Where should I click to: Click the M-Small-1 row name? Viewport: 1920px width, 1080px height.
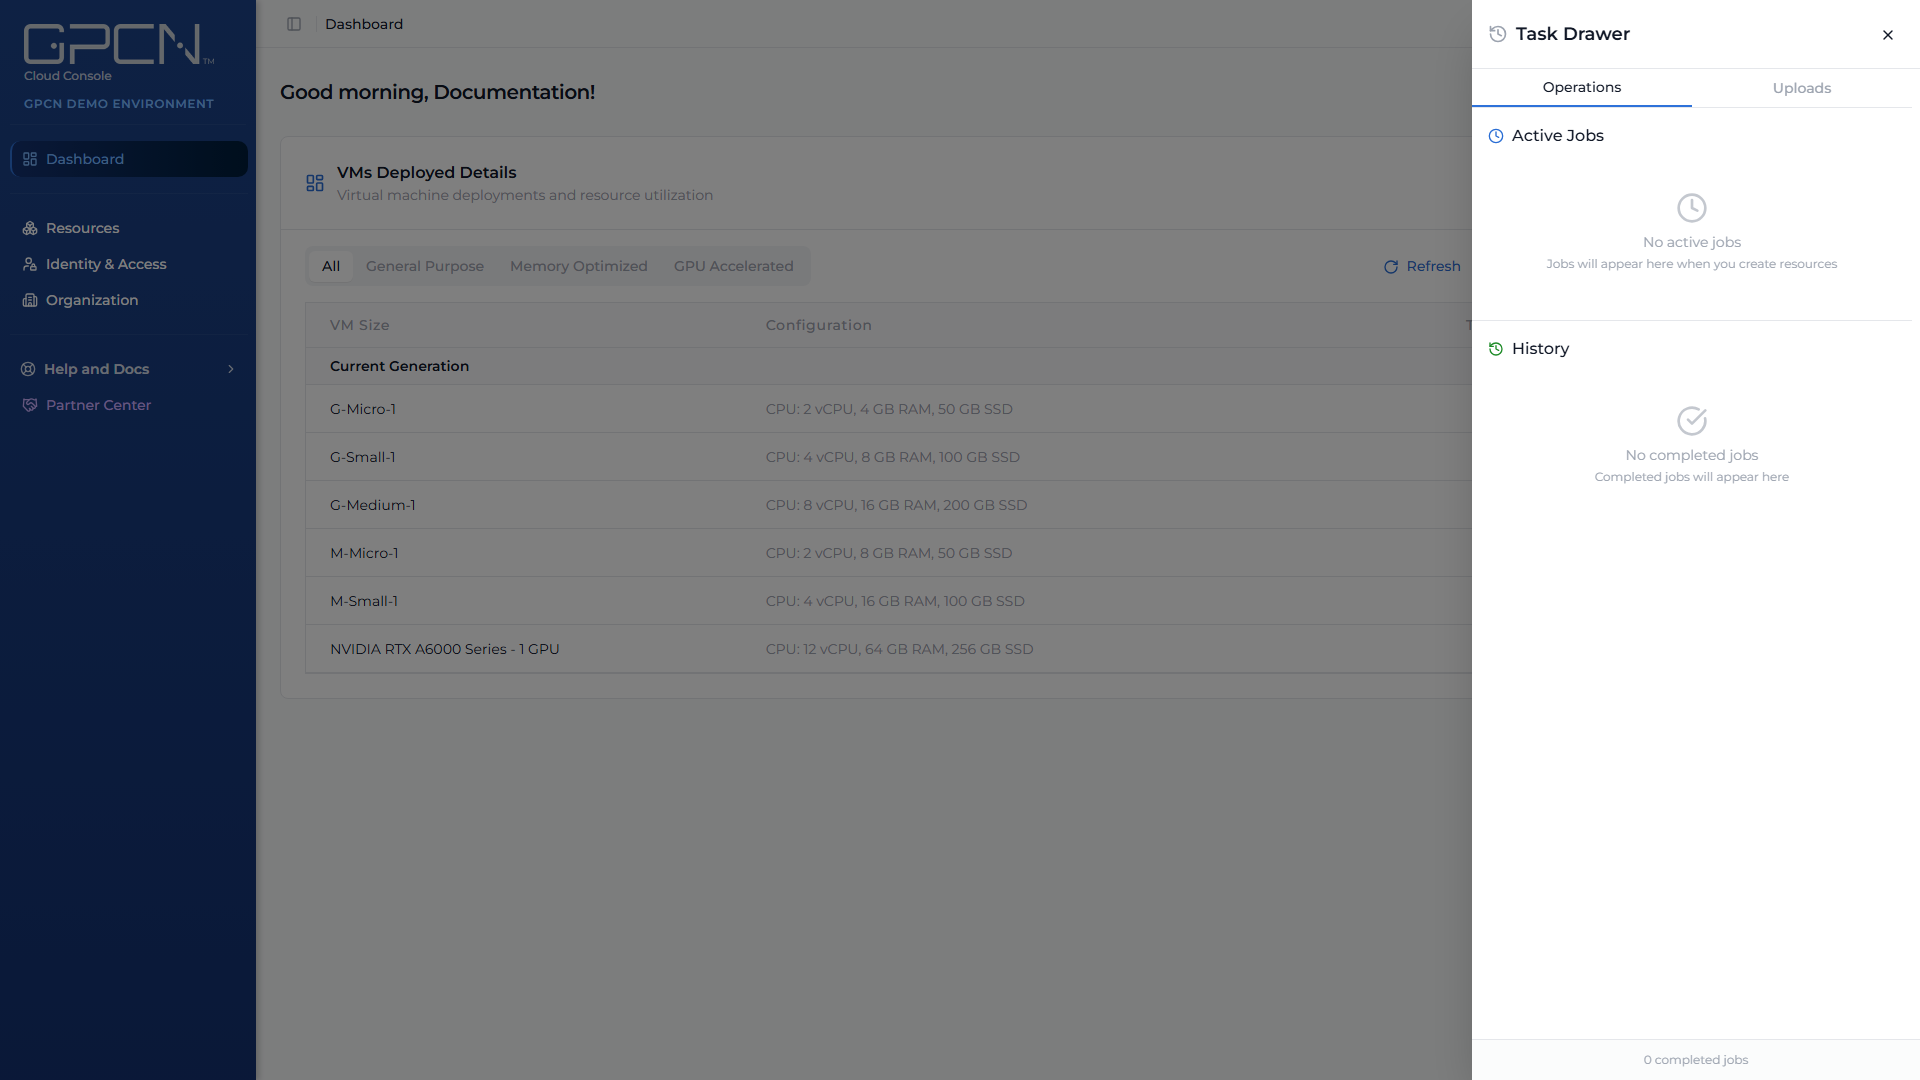tap(364, 601)
